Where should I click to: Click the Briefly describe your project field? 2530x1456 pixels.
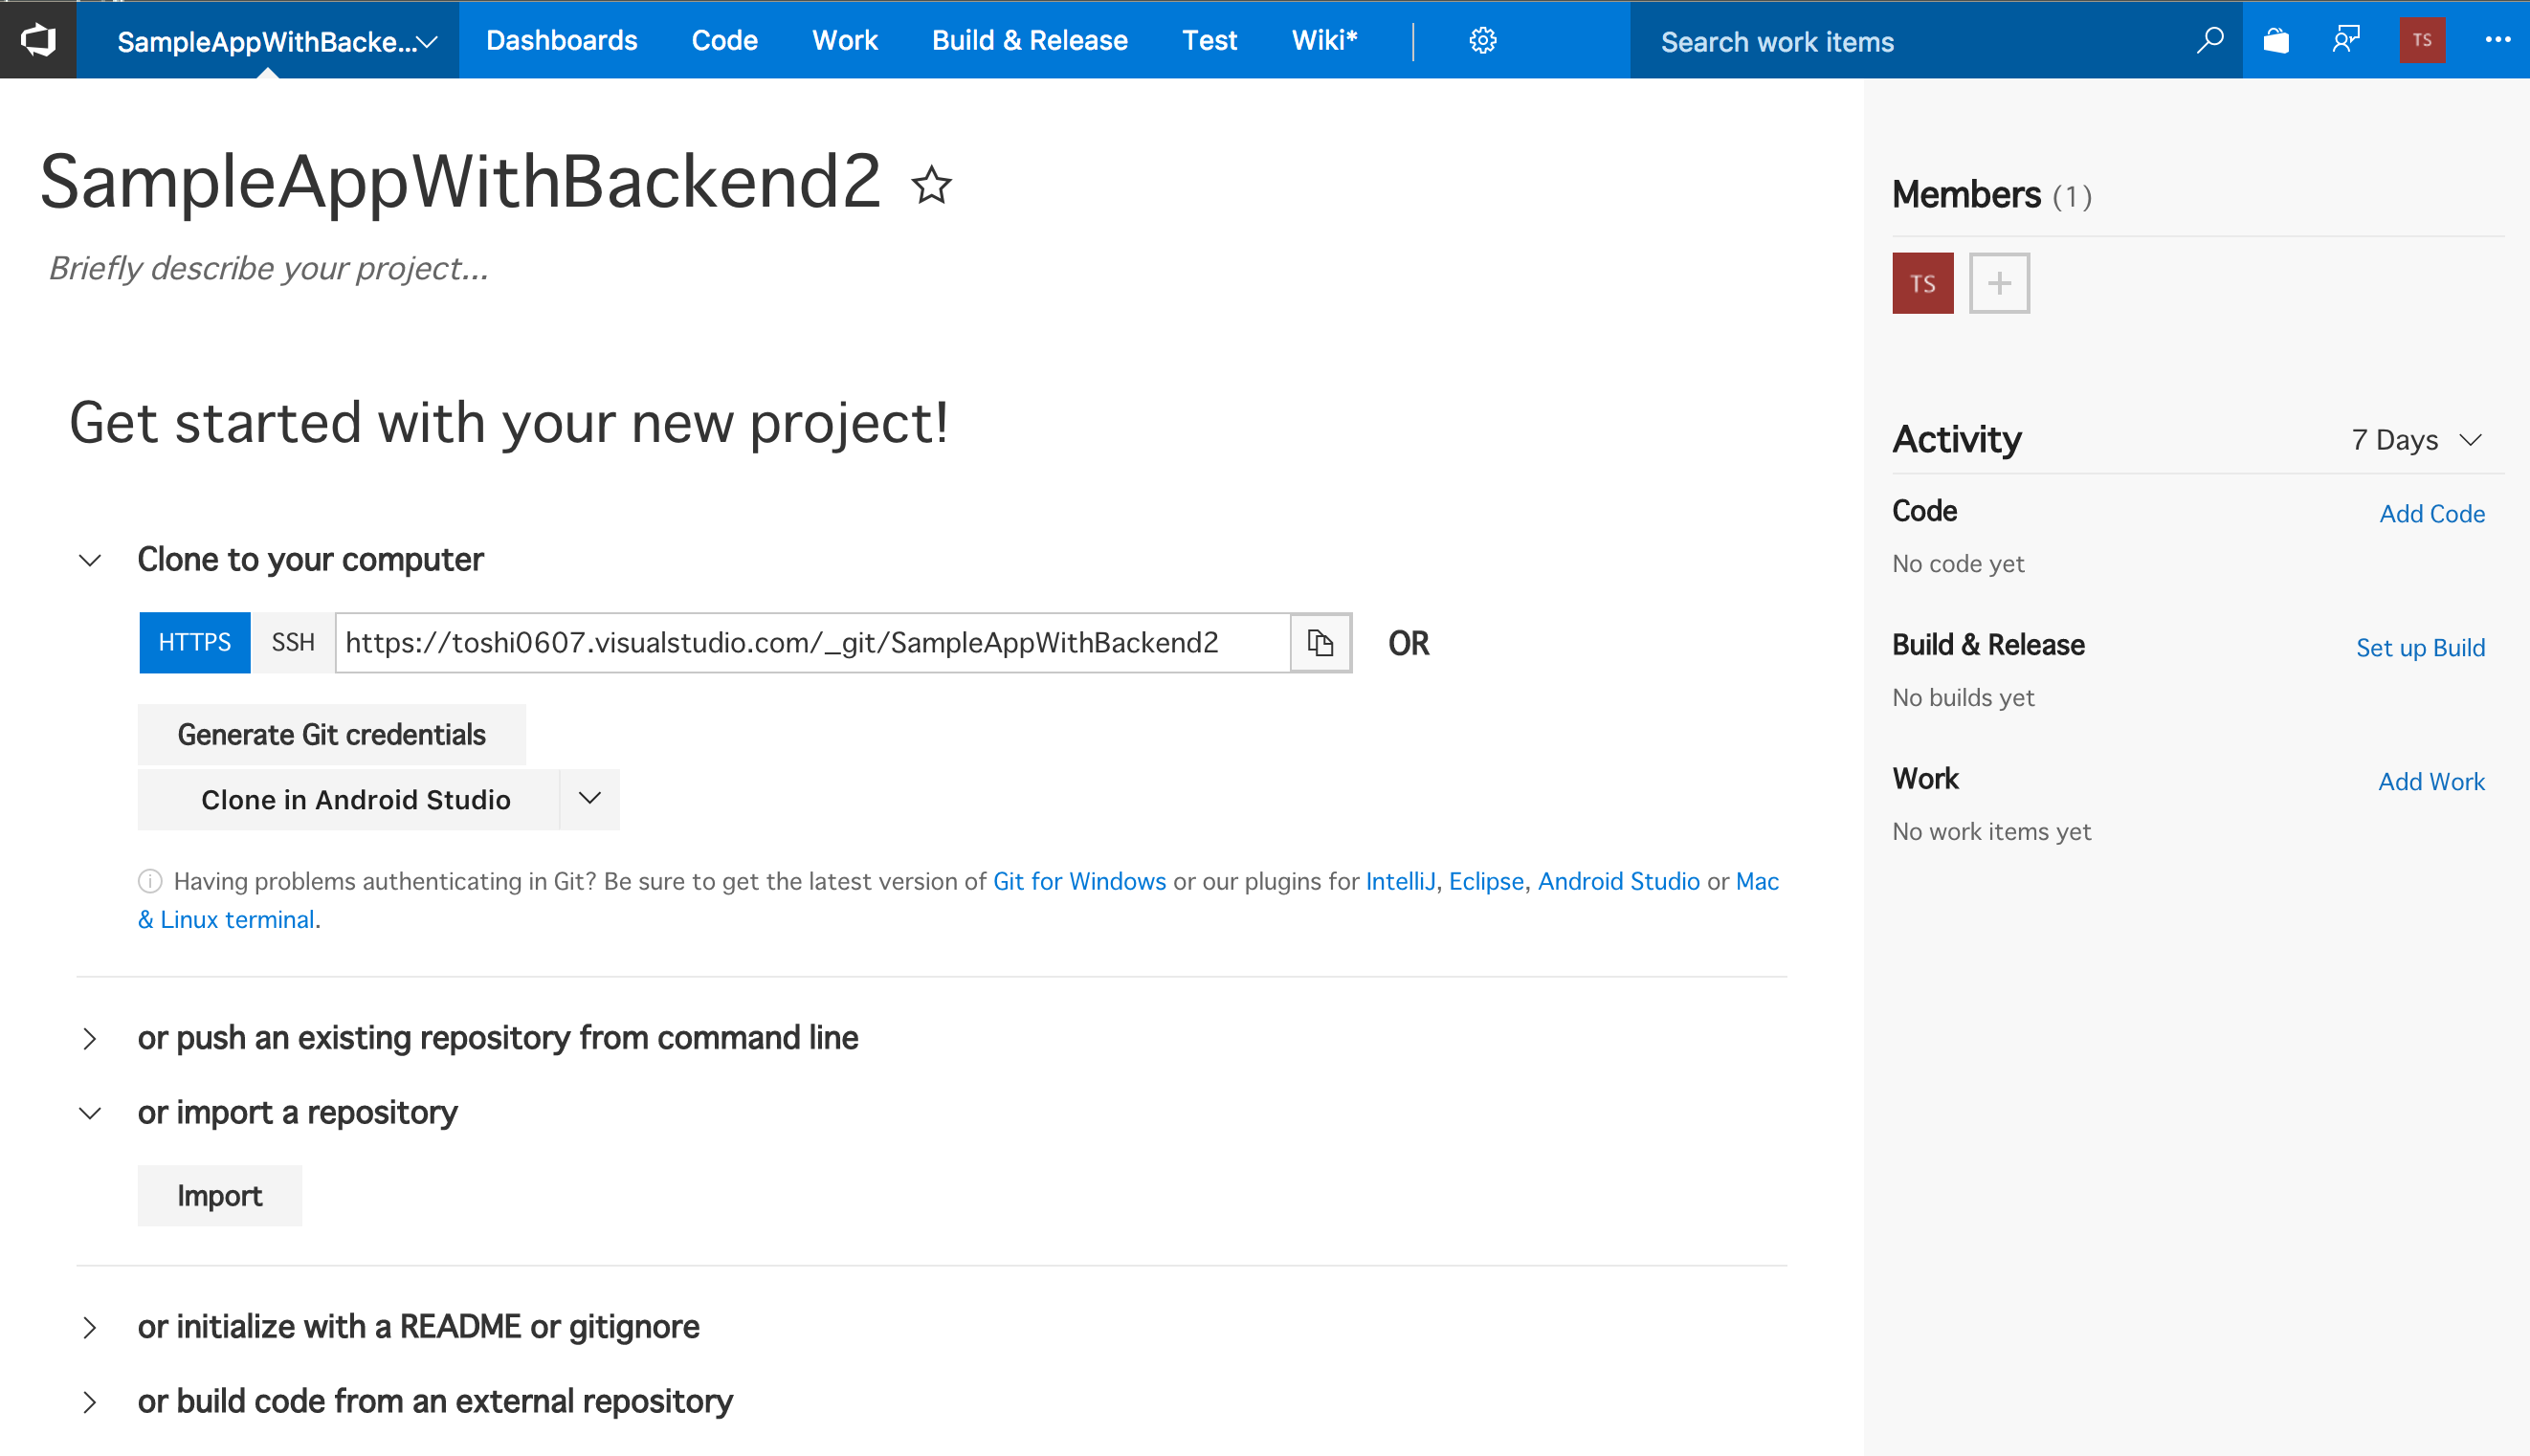coord(268,269)
